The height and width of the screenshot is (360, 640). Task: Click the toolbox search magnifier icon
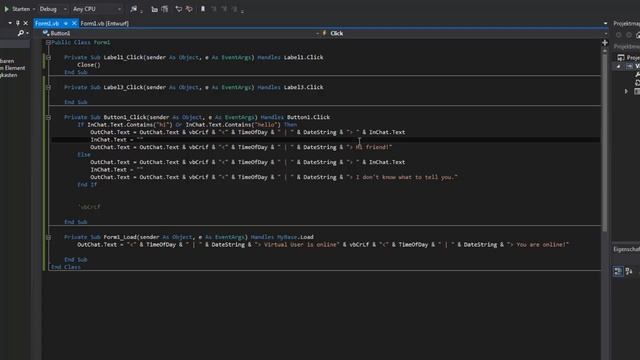point(20,33)
